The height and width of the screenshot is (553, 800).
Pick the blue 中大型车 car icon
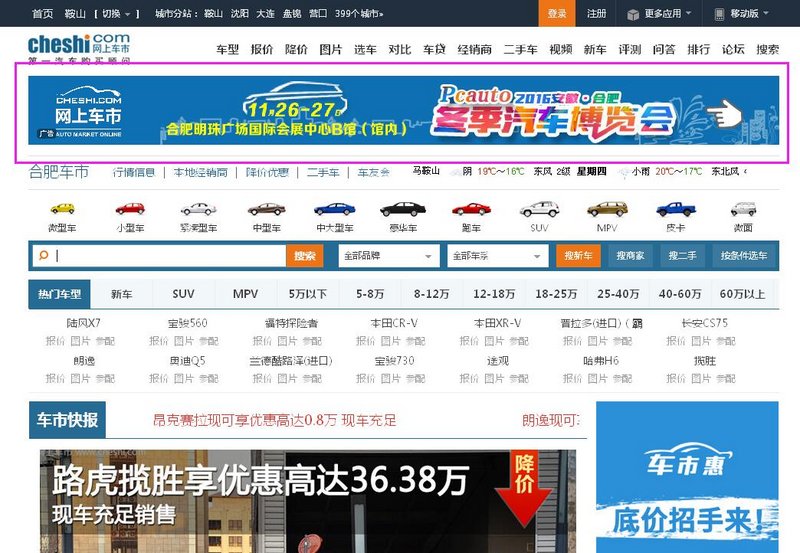pos(335,209)
